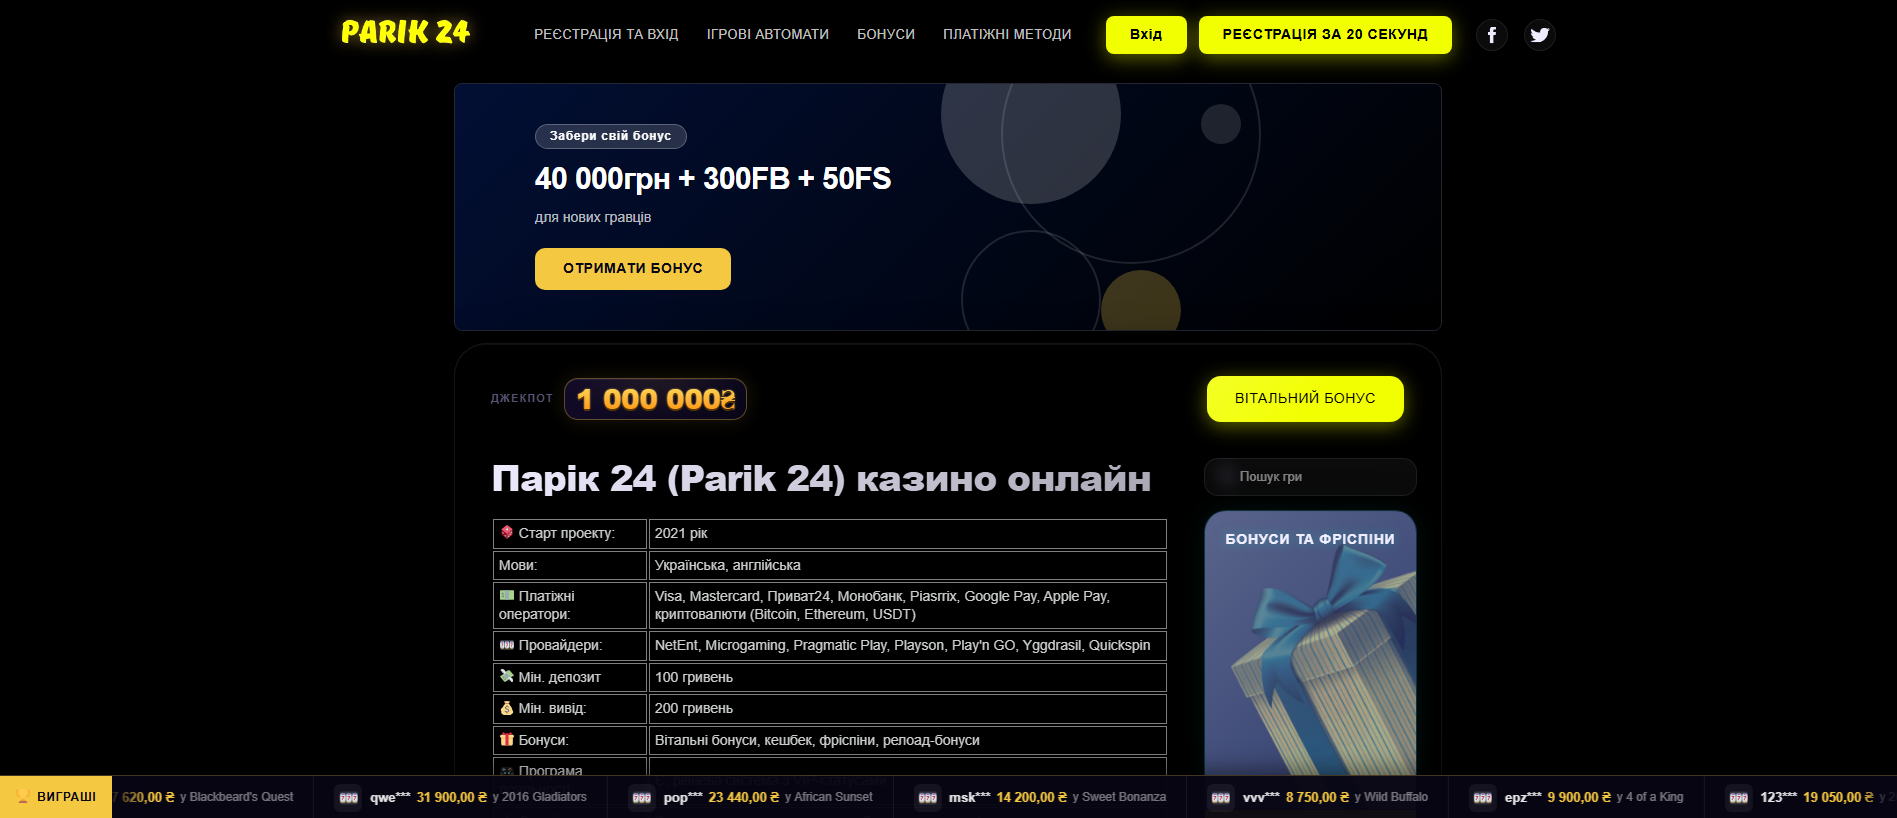Click the ВІТАЛЬНИЙ БОНУС button
Image resolution: width=1897 pixels, height=818 pixels.
(1305, 399)
